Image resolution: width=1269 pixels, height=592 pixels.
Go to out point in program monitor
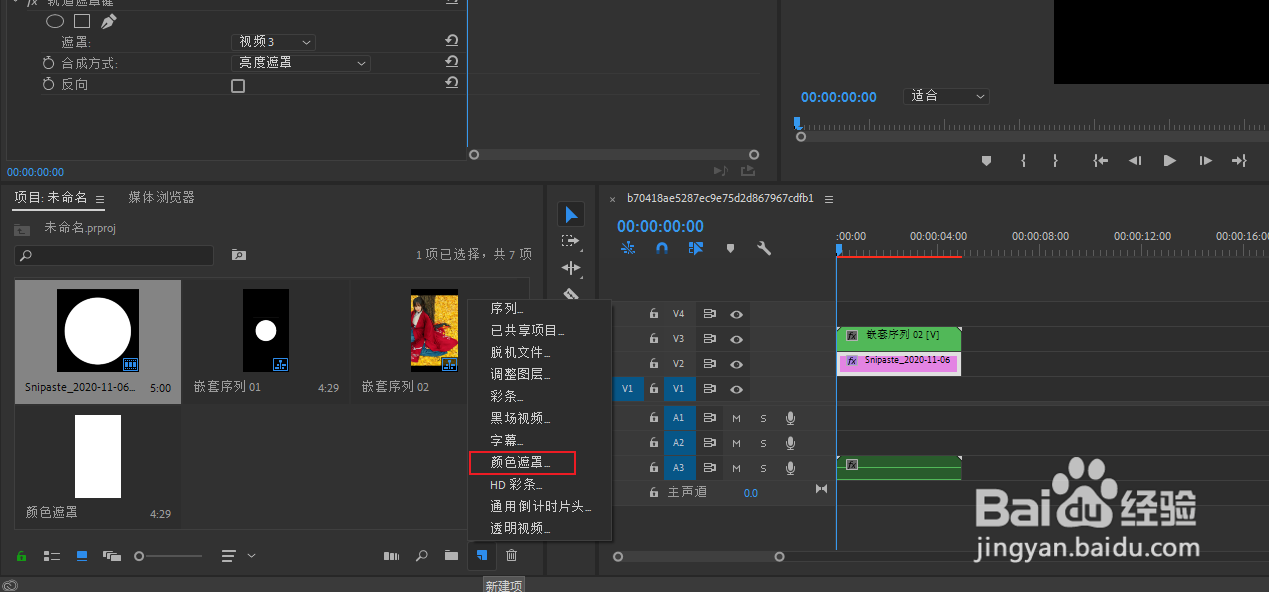[x=1239, y=160]
